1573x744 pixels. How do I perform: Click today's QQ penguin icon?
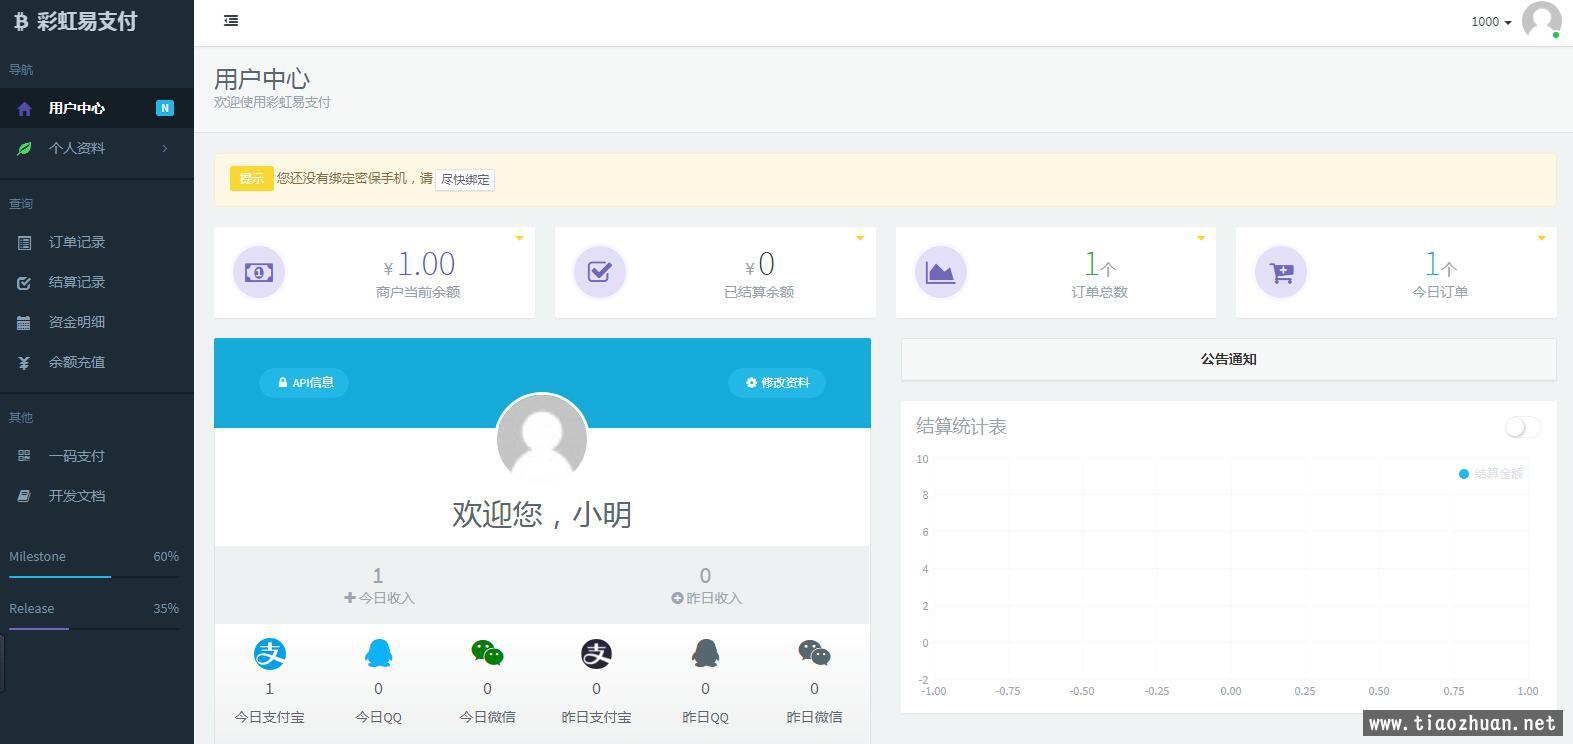tap(378, 654)
